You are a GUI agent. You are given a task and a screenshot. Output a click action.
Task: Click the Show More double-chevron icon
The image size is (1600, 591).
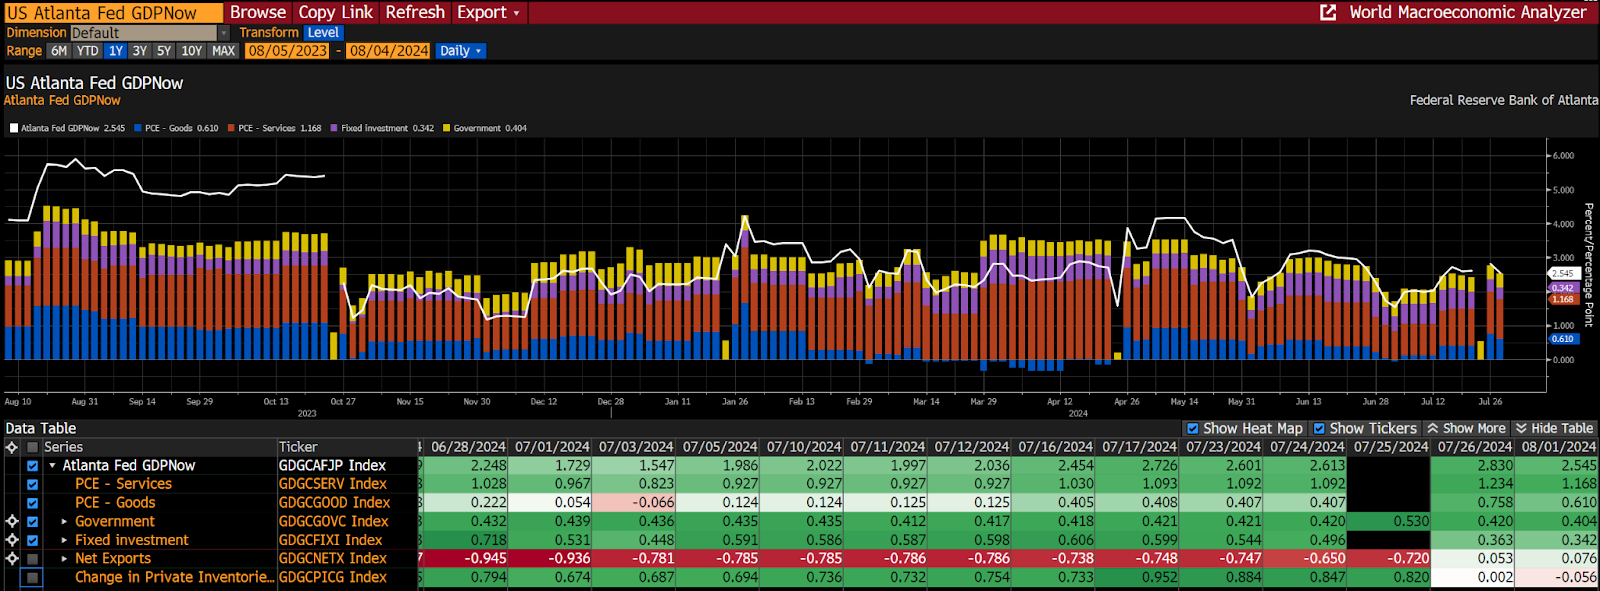point(1433,428)
